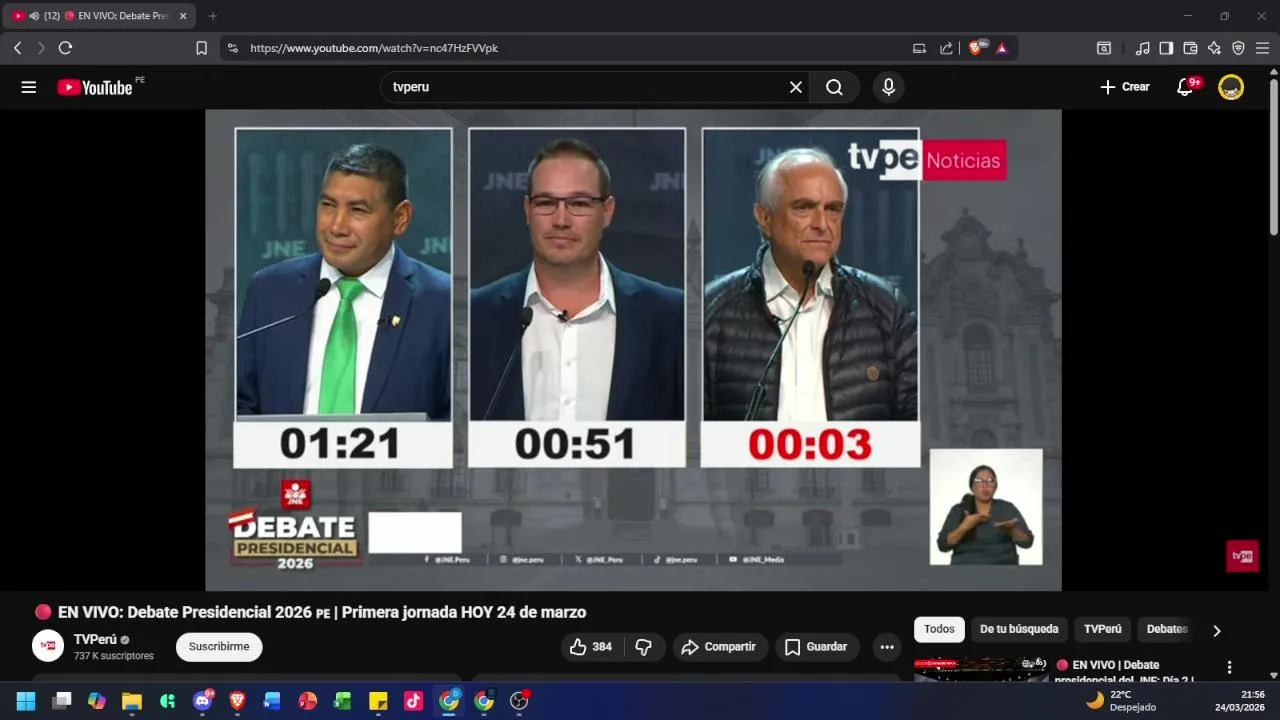Show more filter chips with right arrow
This screenshot has width=1280, height=720.
tap(1217, 630)
